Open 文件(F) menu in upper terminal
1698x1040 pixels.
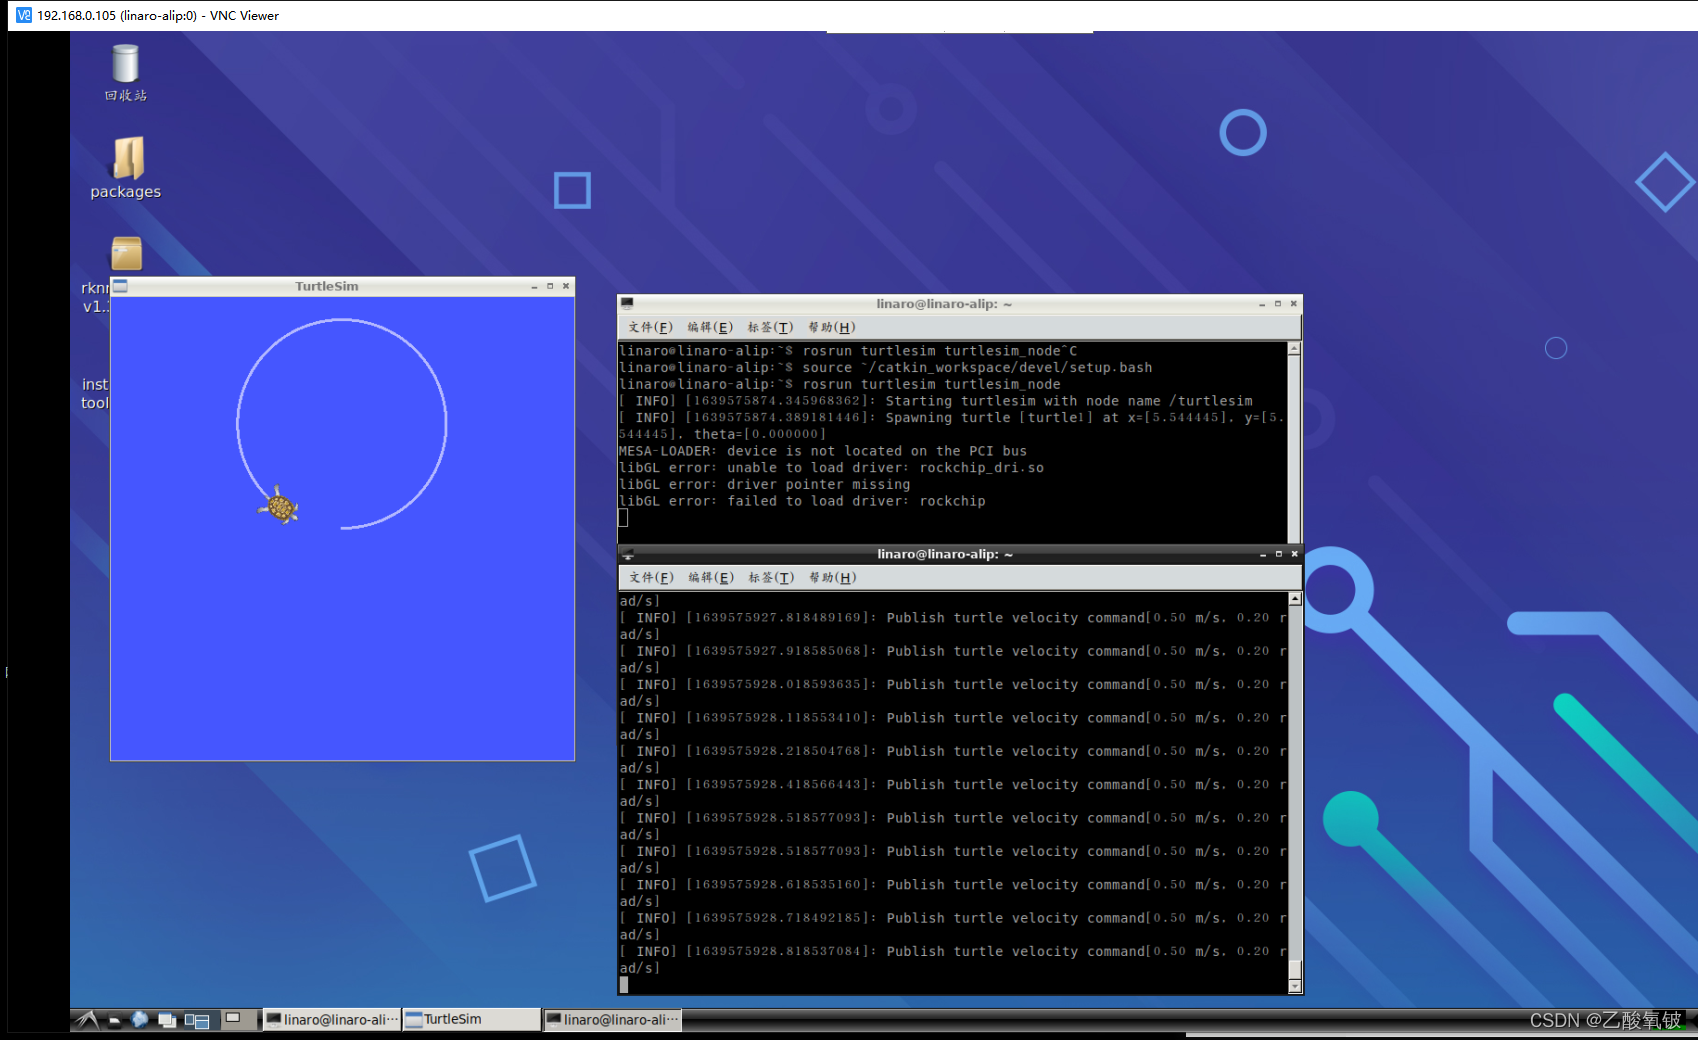click(650, 327)
